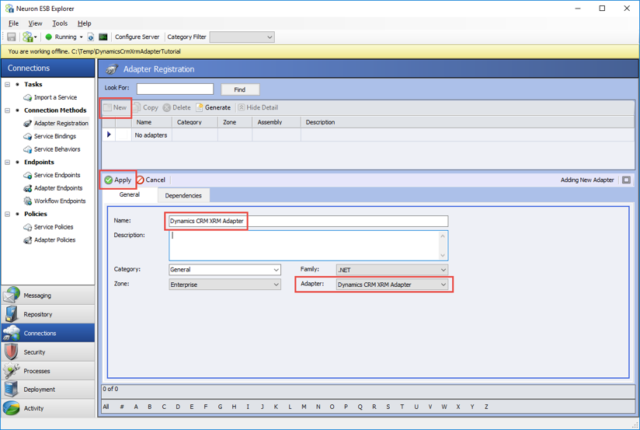640x430 pixels.
Task: Click the Name text field
Action: click(309, 221)
